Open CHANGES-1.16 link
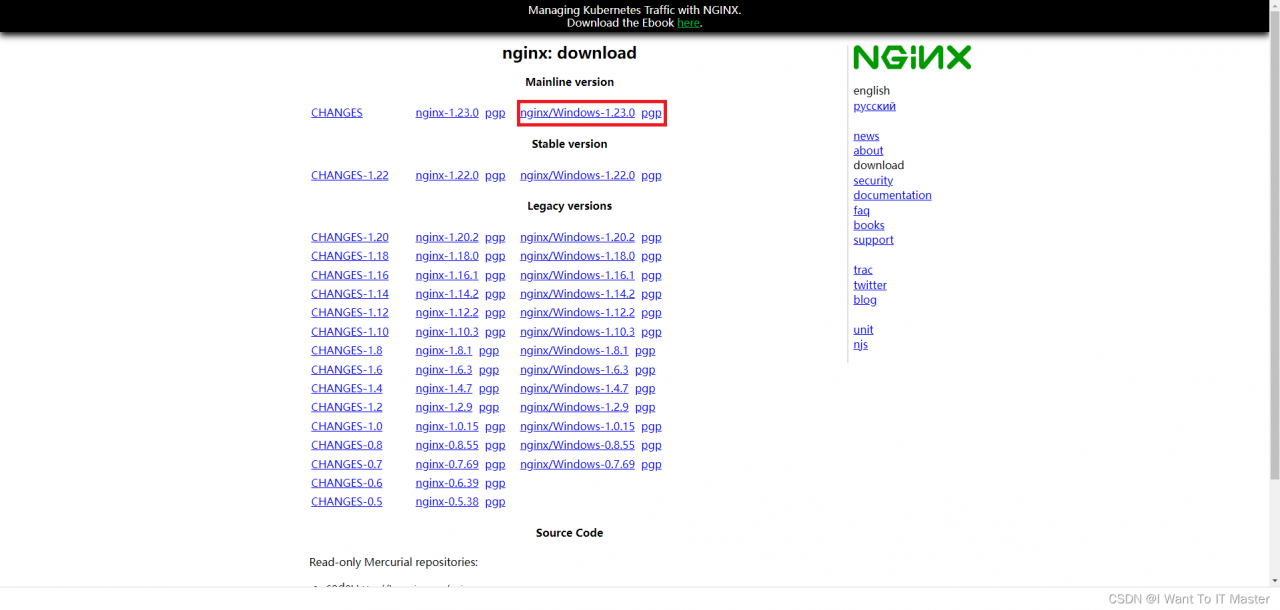This screenshot has width=1280, height=610. pyautogui.click(x=350, y=275)
